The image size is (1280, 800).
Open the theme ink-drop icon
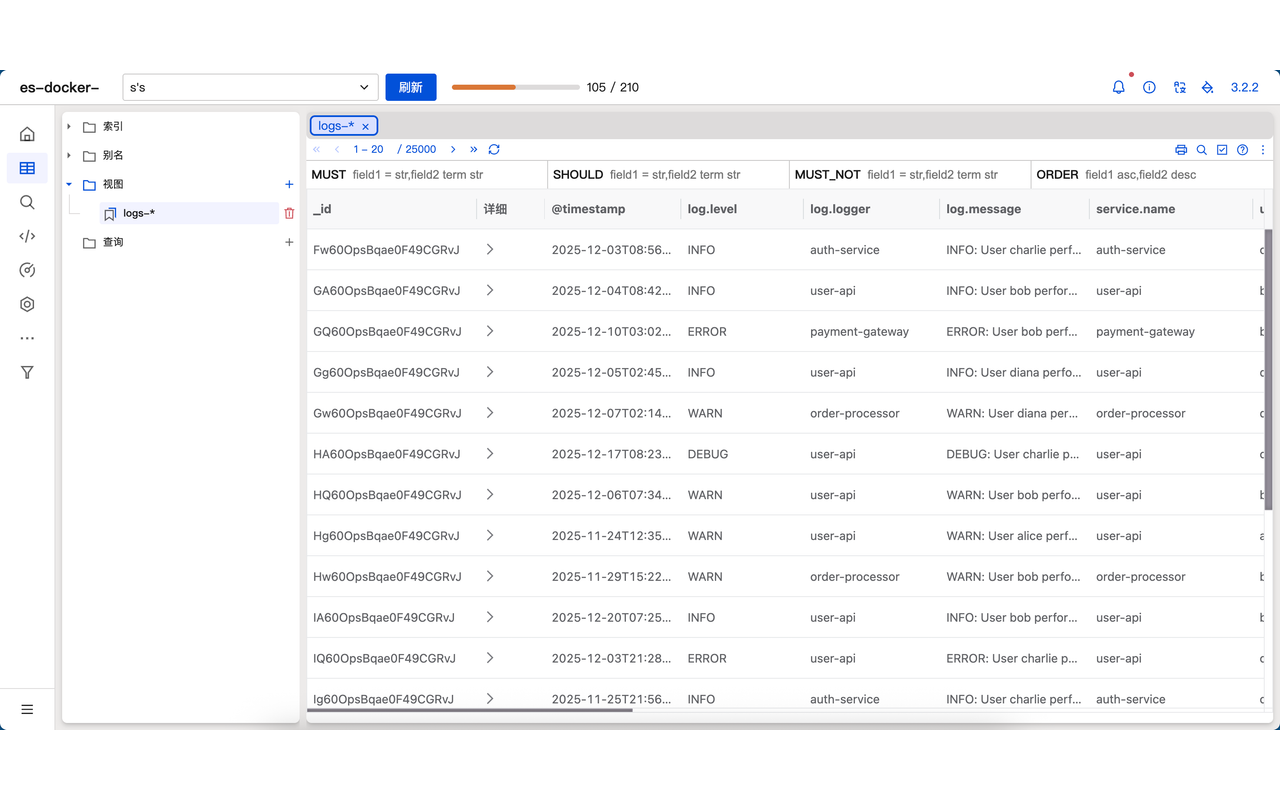1207,87
